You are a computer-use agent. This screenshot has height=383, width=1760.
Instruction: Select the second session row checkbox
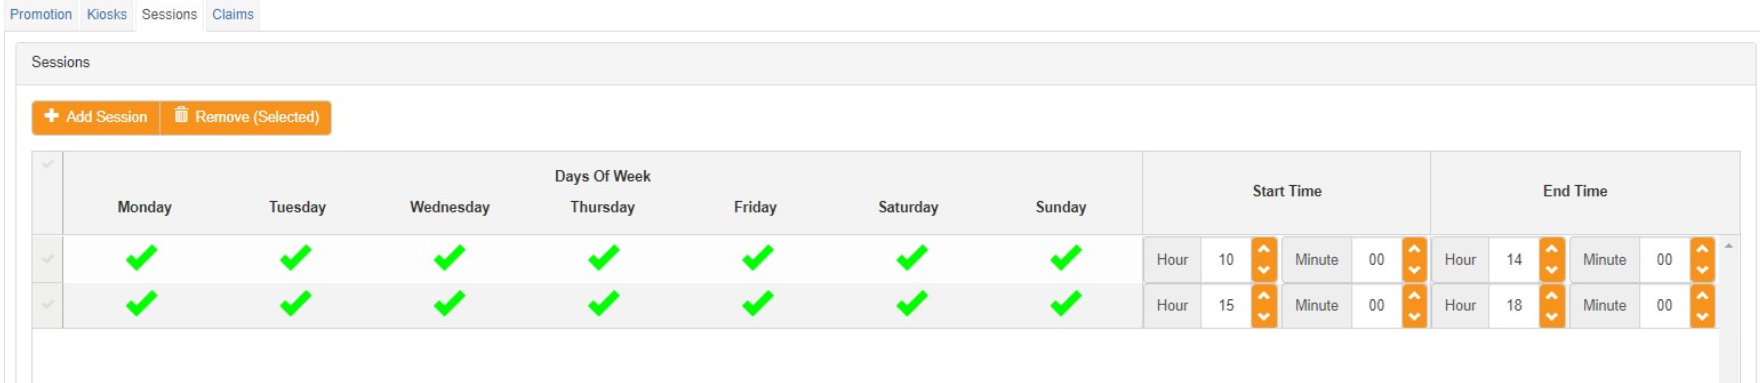(47, 305)
